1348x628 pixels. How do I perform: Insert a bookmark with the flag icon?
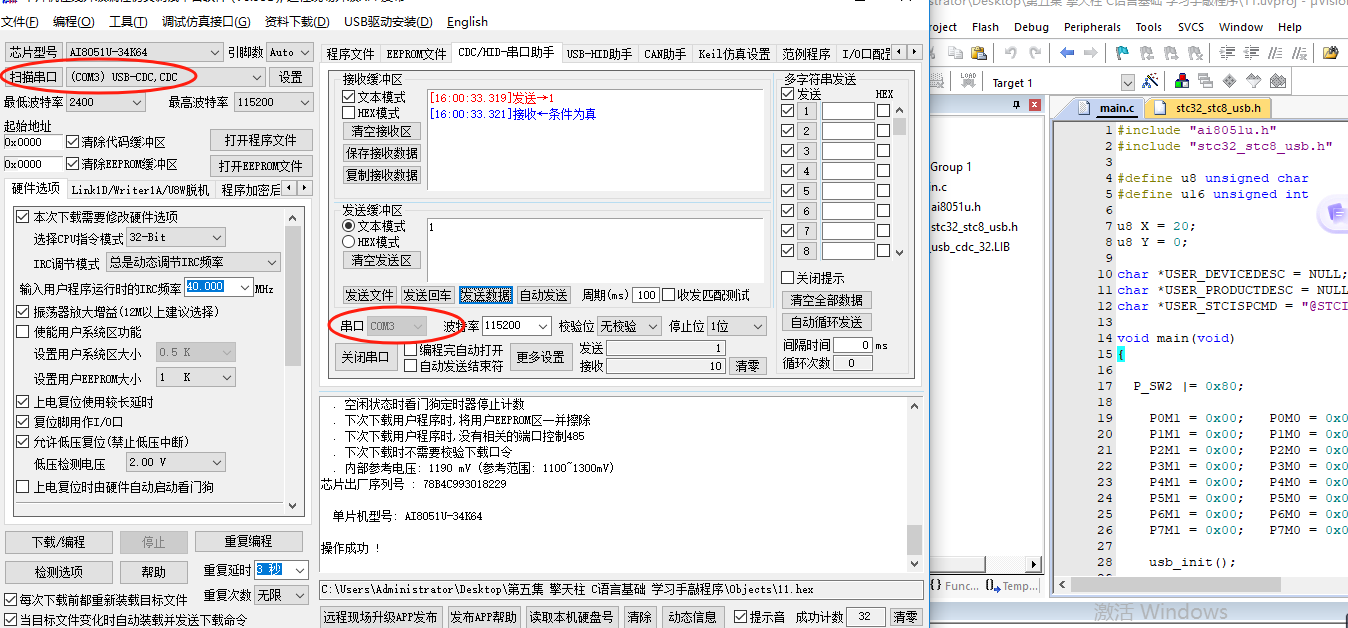click(x=1123, y=52)
